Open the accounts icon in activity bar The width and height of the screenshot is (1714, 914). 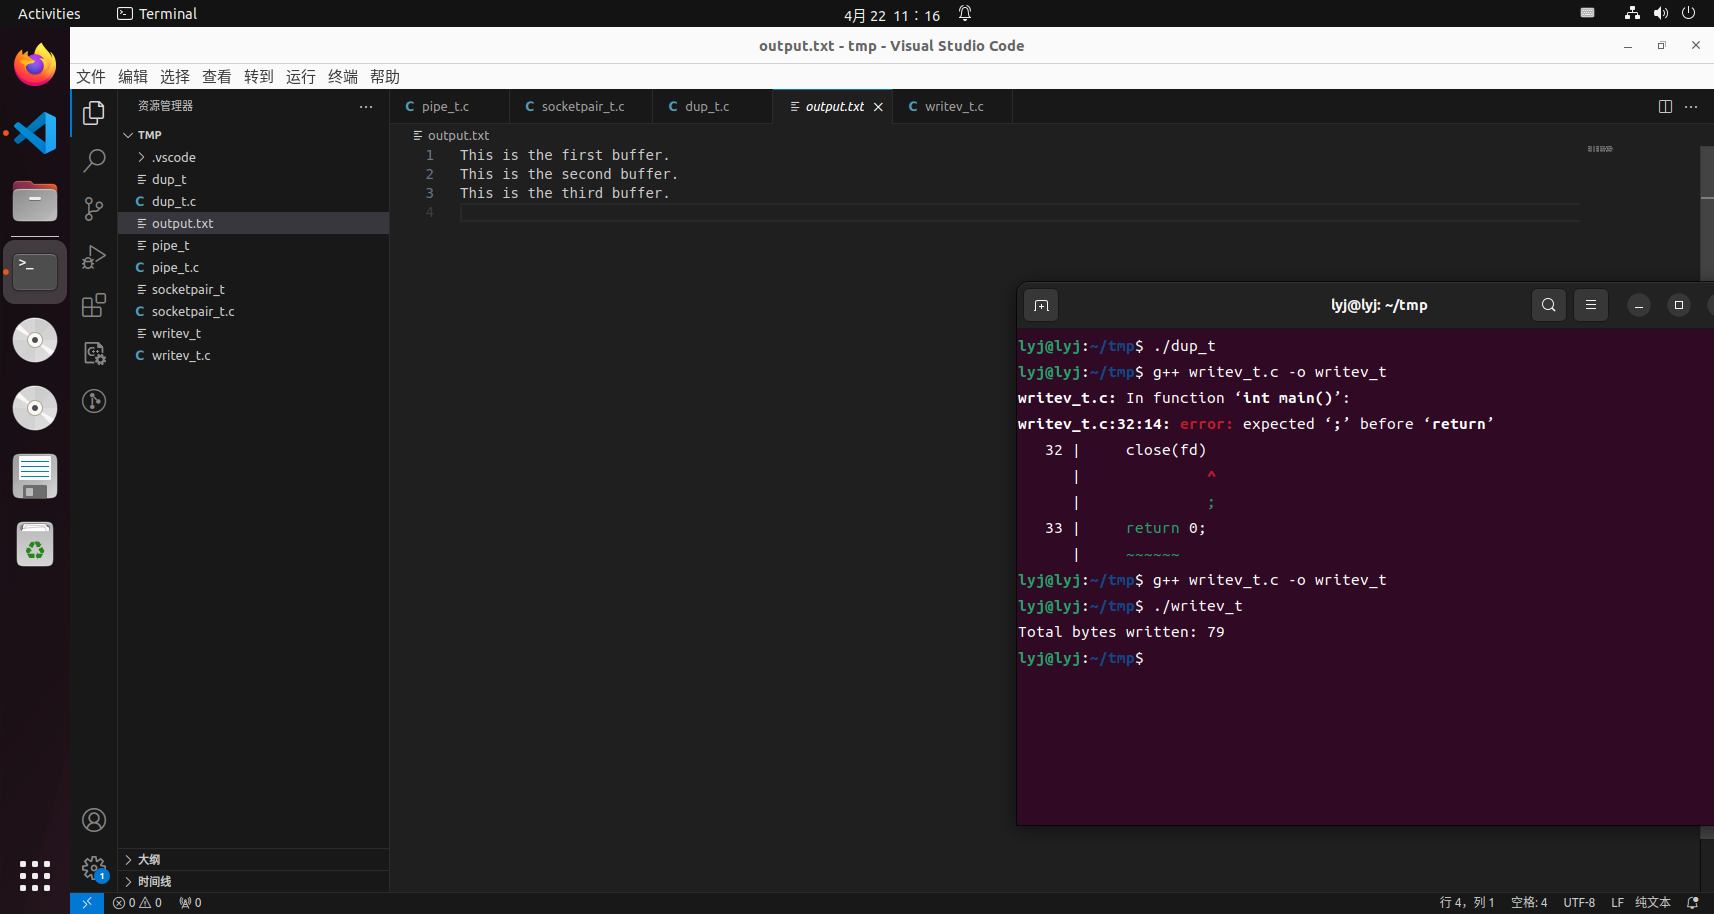(94, 820)
